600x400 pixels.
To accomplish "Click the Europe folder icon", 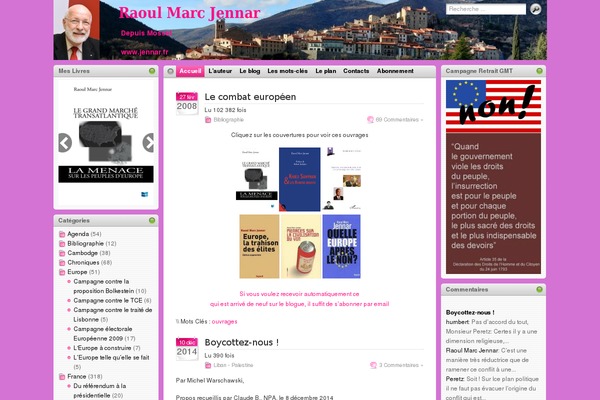I will (62, 272).
